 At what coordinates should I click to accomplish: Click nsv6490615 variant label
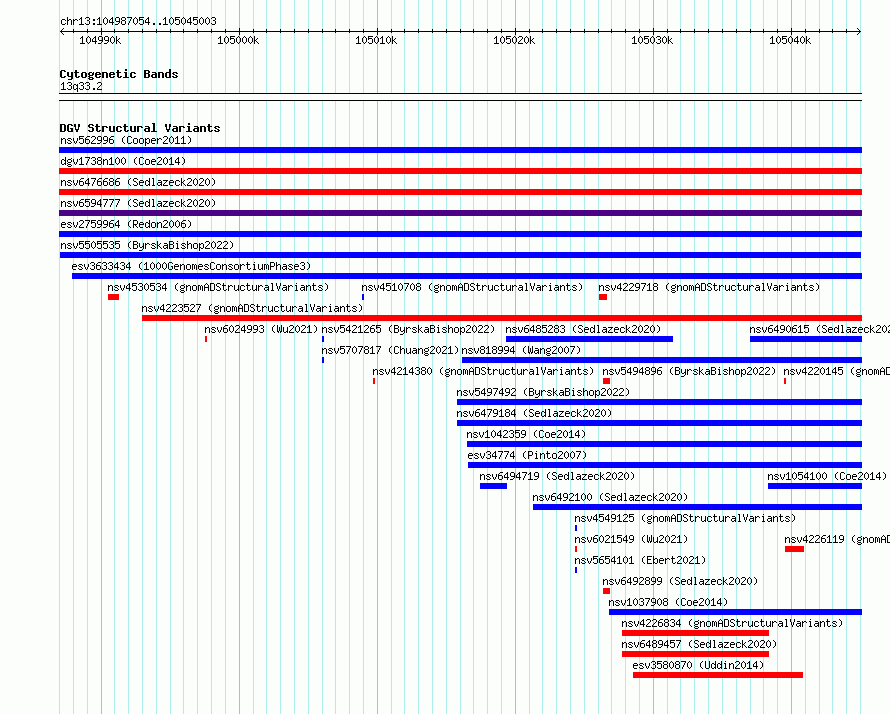[819, 329]
